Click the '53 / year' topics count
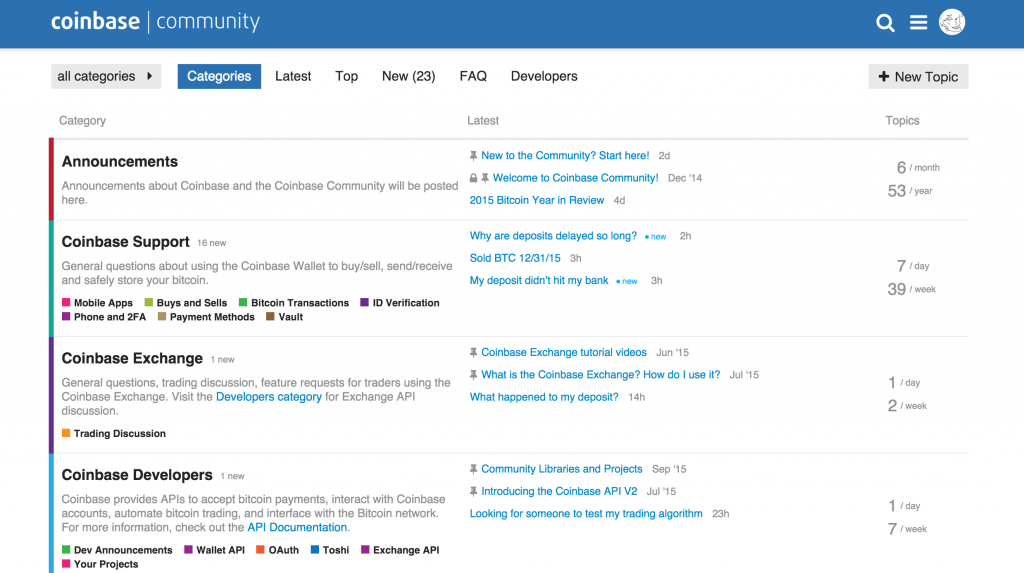 click(x=910, y=191)
